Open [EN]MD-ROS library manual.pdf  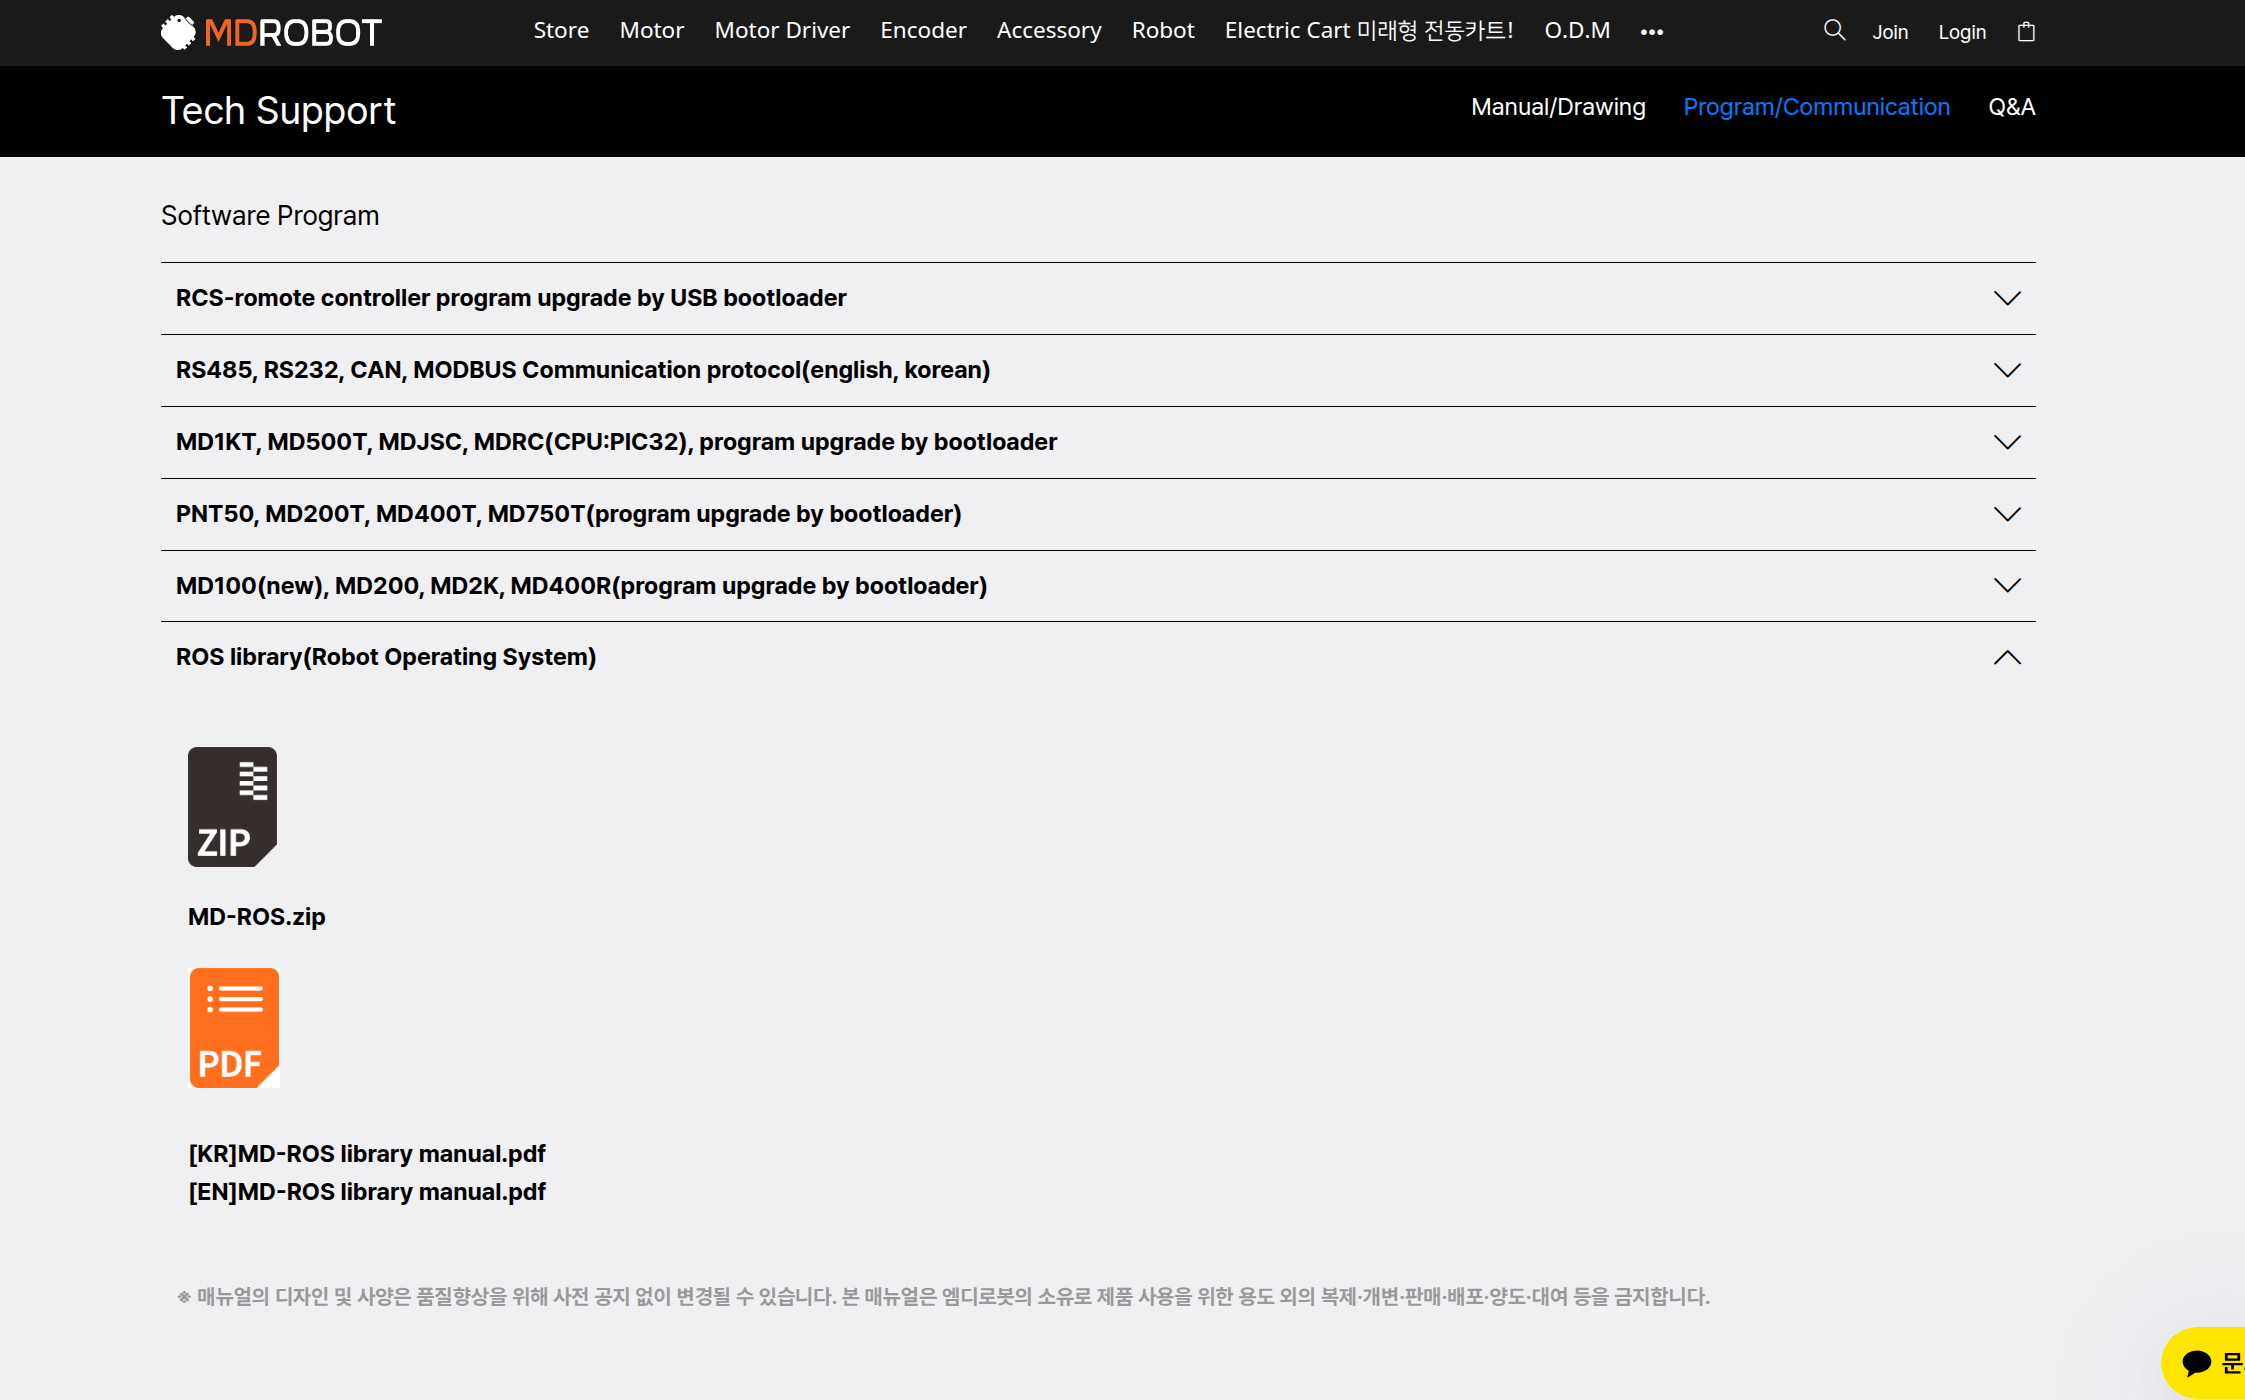point(367,1192)
